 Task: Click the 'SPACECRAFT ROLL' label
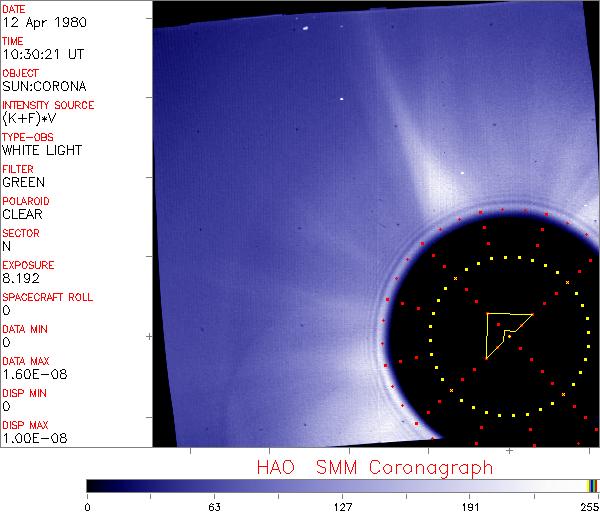coord(44,297)
